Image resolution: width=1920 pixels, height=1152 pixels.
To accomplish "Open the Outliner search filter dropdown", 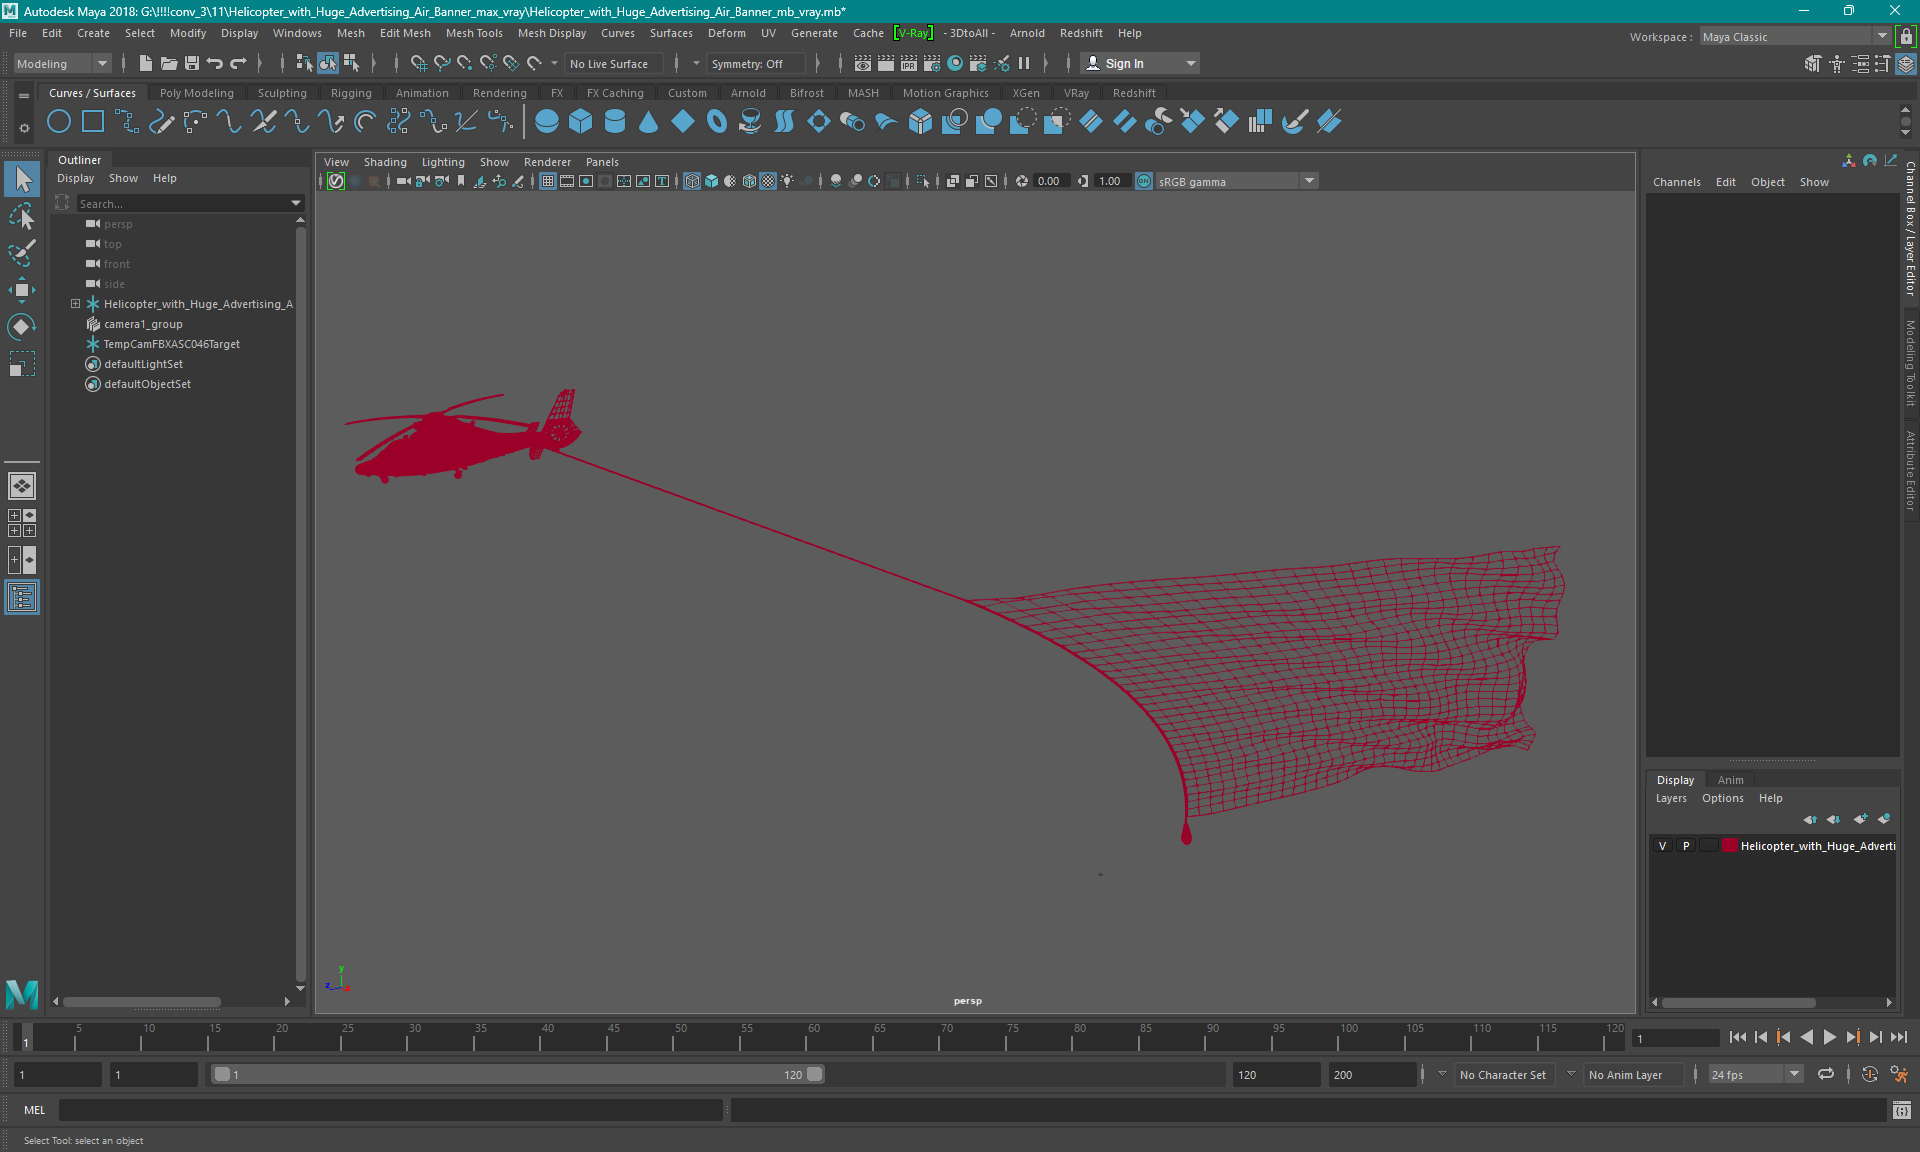I will coord(296,203).
